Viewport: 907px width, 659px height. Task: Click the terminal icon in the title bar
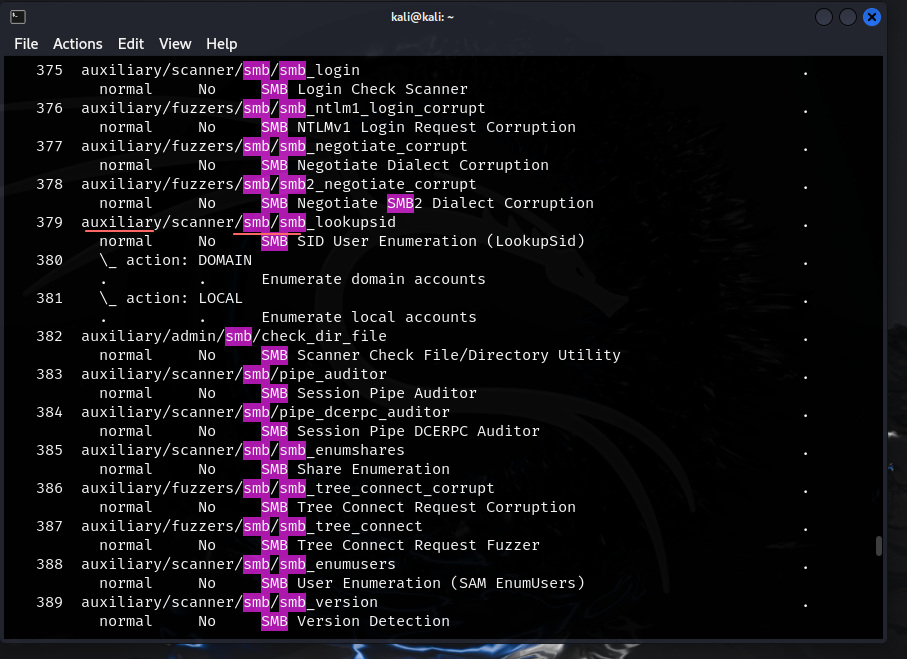coord(18,17)
